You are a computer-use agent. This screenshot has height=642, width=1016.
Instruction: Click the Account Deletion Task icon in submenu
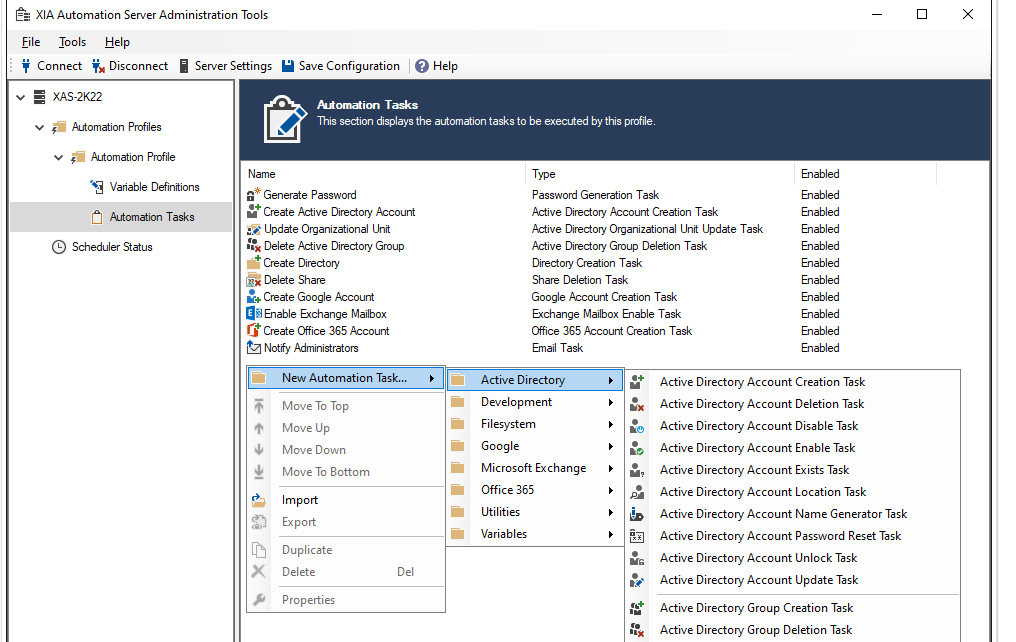point(637,404)
